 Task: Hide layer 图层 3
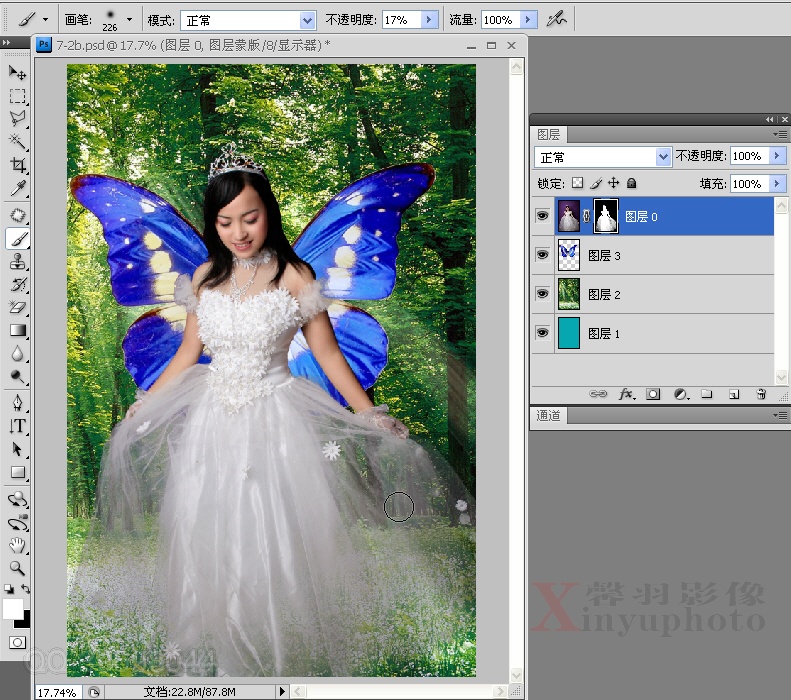[x=542, y=255]
